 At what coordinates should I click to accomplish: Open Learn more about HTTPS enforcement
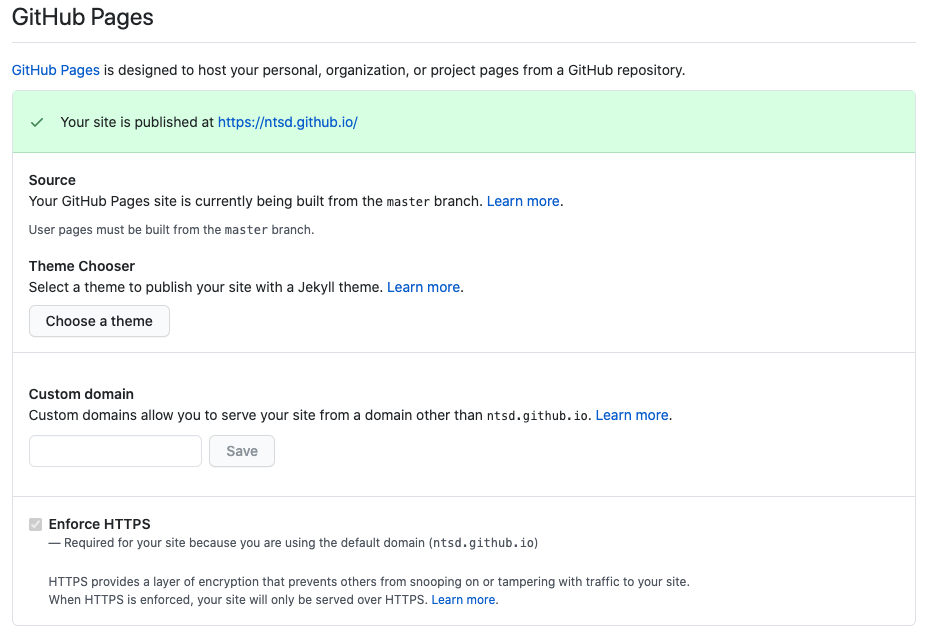(463, 599)
